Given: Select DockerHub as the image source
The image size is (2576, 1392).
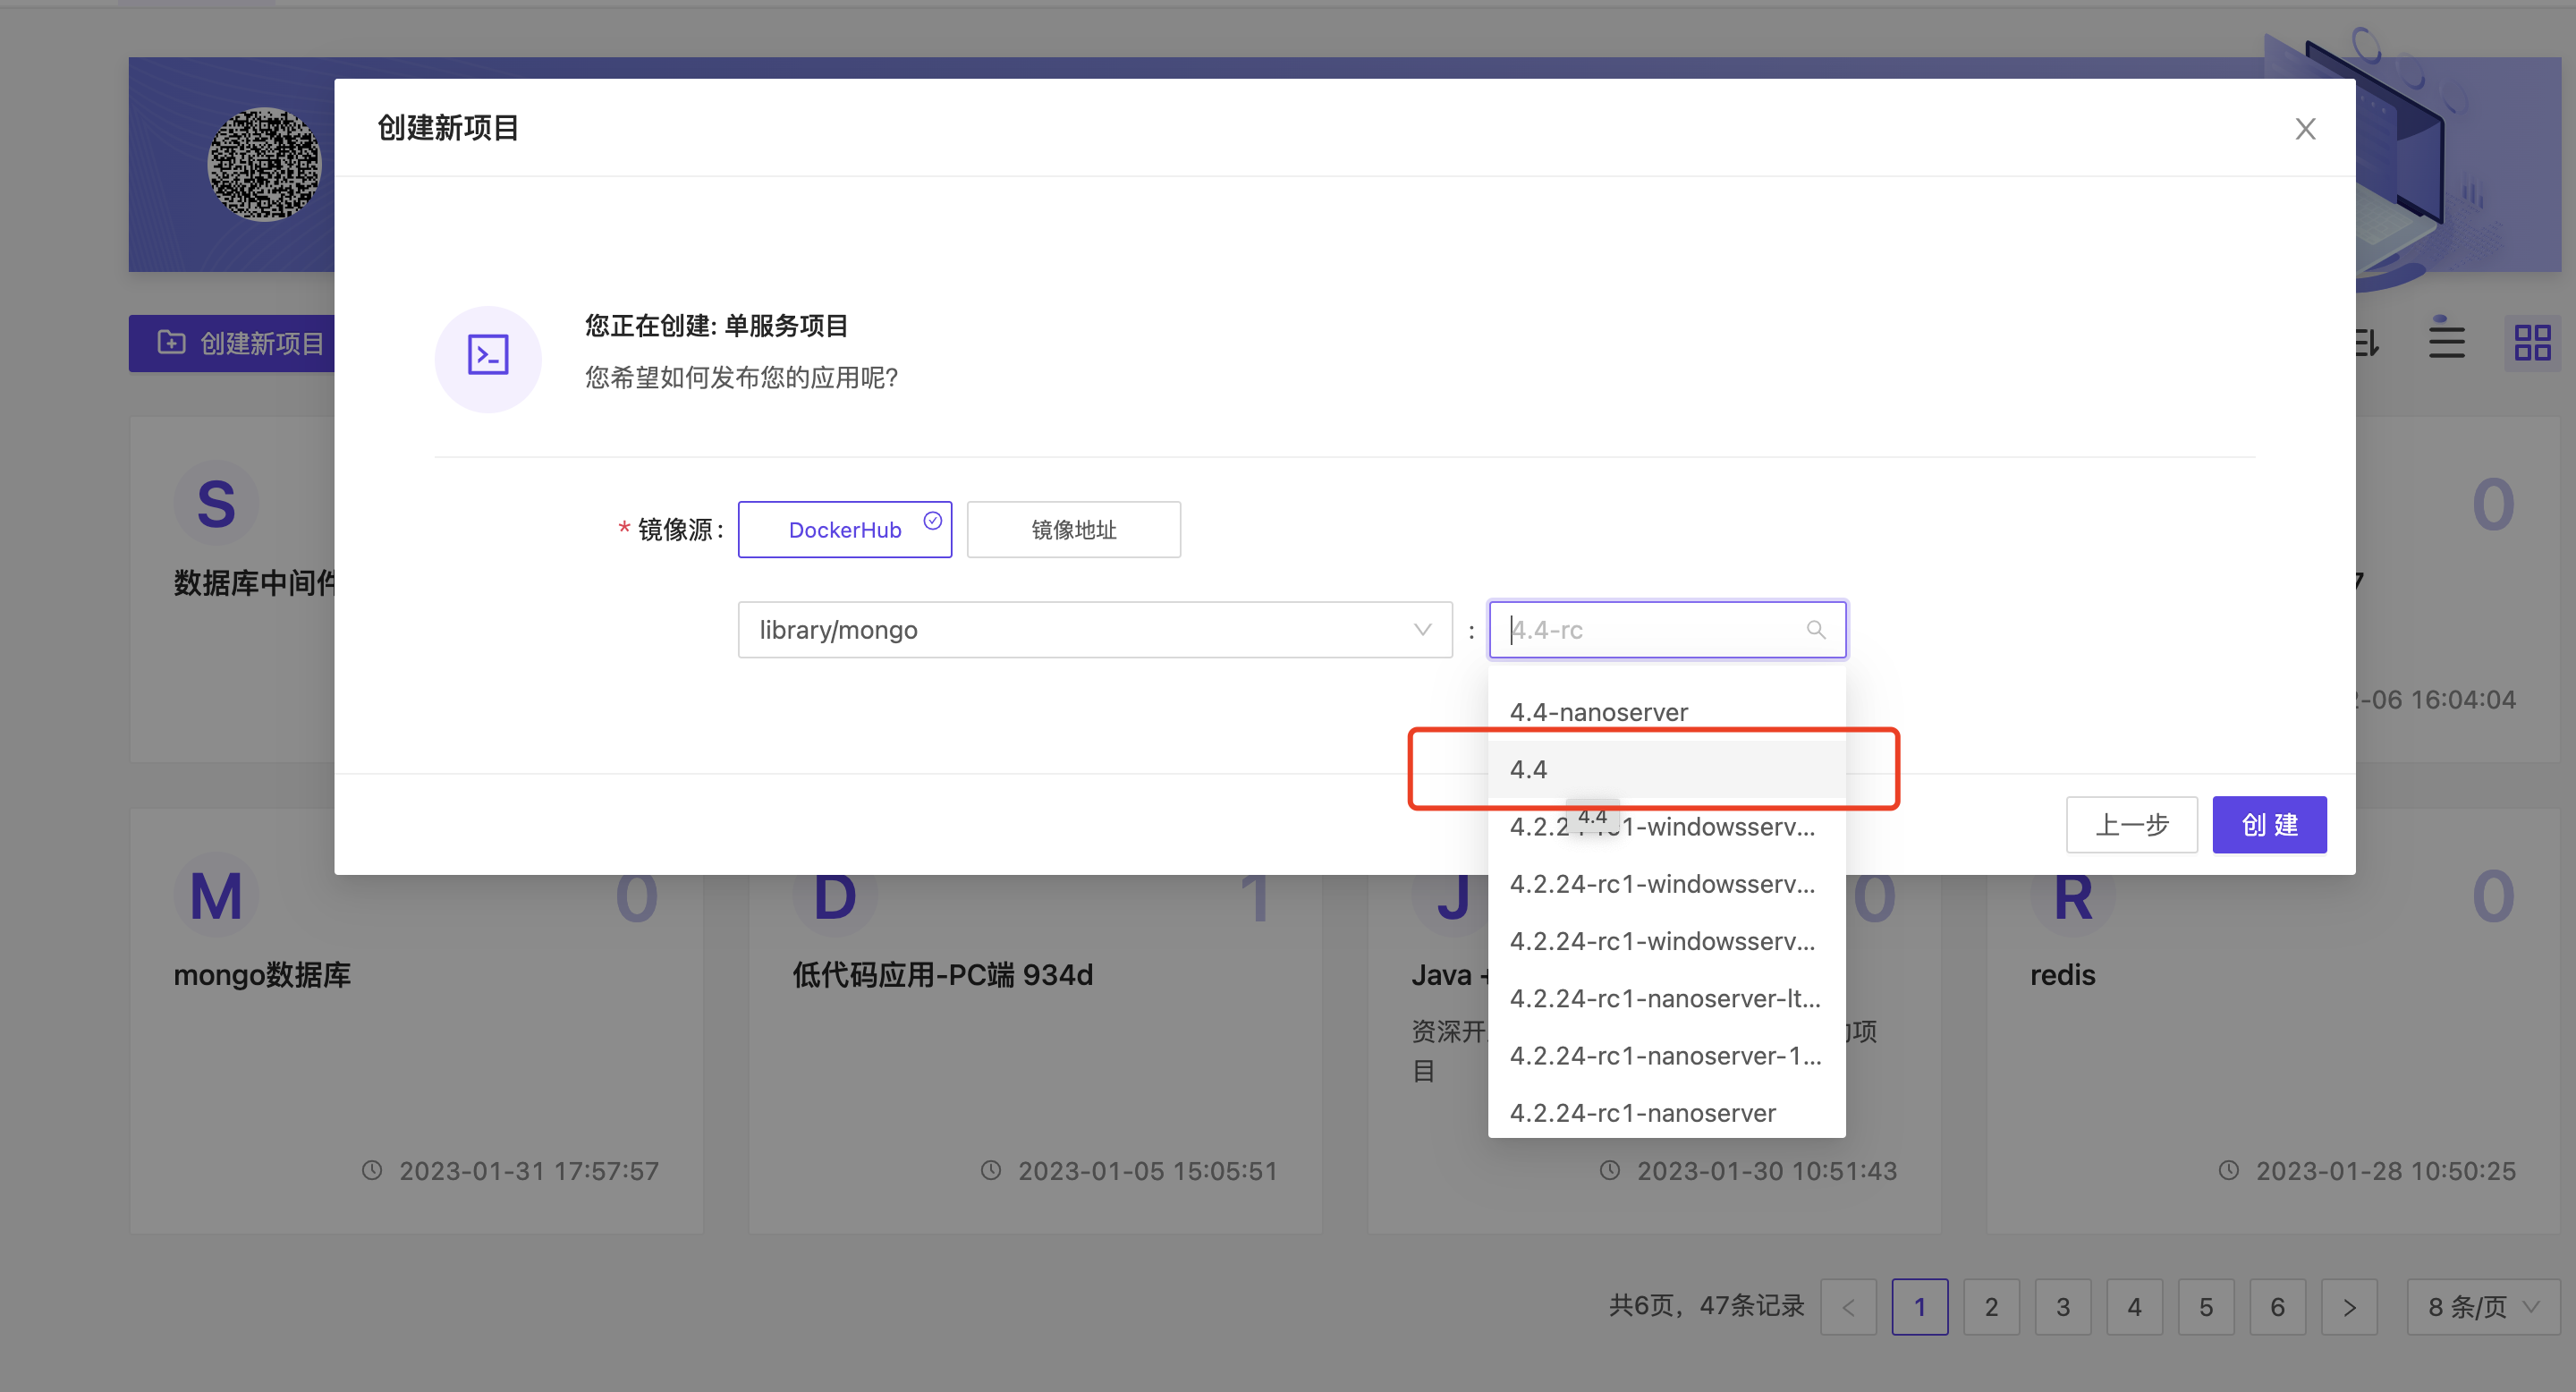Looking at the screenshot, I should tap(845, 529).
